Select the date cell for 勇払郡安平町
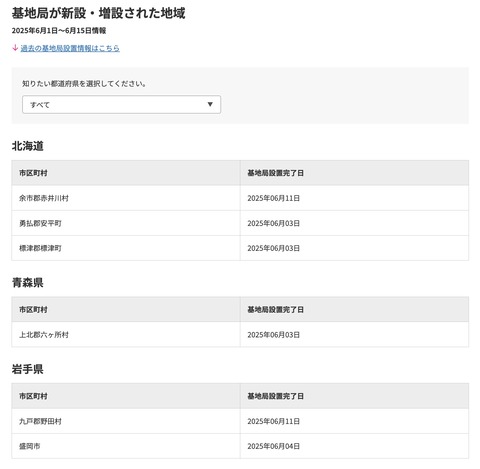The width and height of the screenshot is (480, 469). [354, 223]
